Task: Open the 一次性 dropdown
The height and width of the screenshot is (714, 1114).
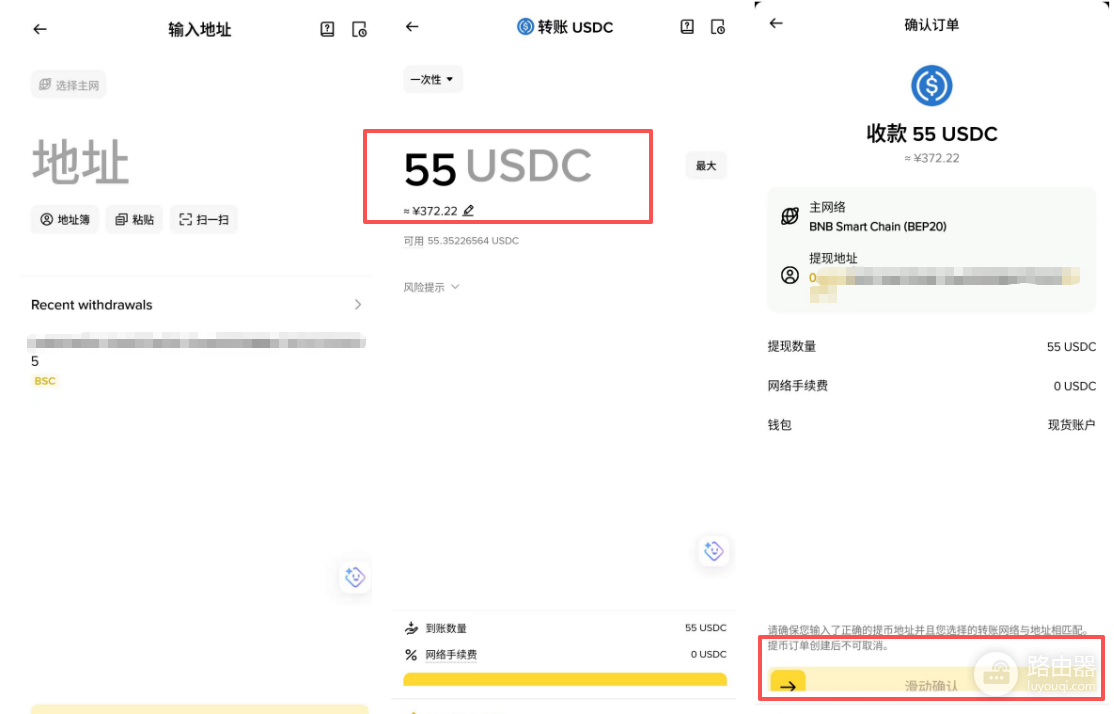Action: pyautogui.click(x=433, y=79)
